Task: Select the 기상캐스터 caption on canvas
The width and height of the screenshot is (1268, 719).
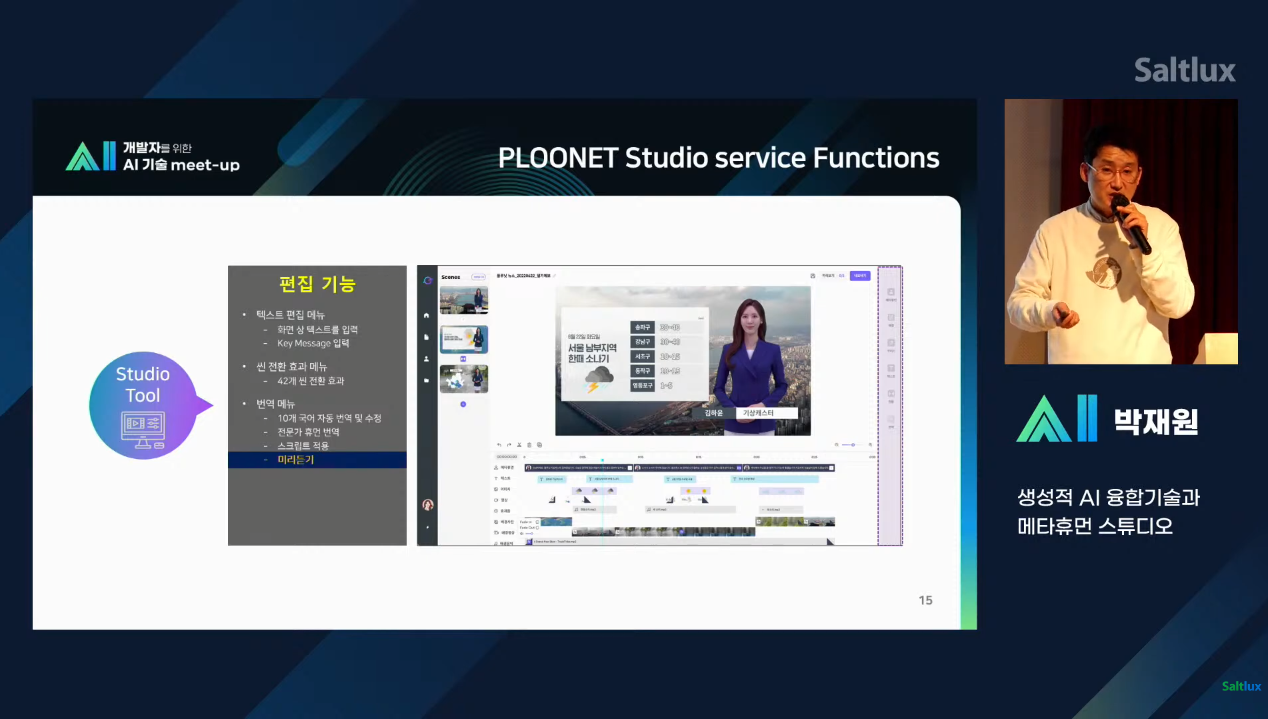Action: pyautogui.click(x=767, y=413)
